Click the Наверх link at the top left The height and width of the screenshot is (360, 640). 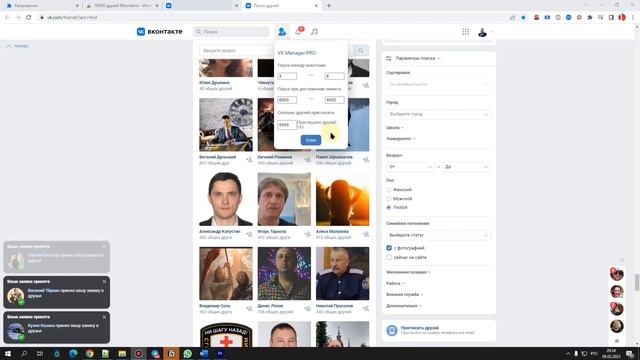tap(18, 46)
